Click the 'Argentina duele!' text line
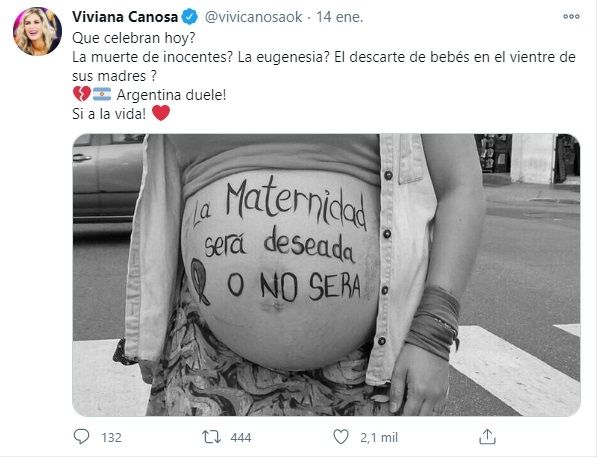The image size is (597, 458). click(x=171, y=95)
